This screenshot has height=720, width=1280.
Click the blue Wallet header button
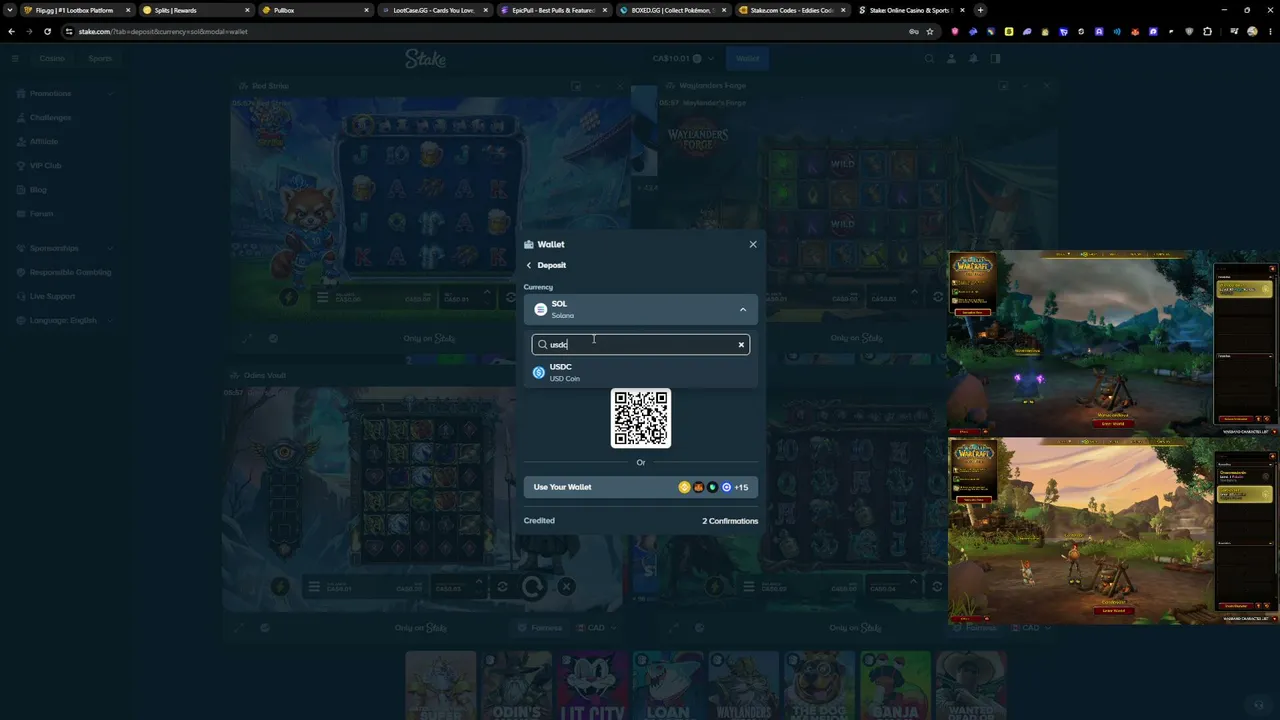coord(748,58)
